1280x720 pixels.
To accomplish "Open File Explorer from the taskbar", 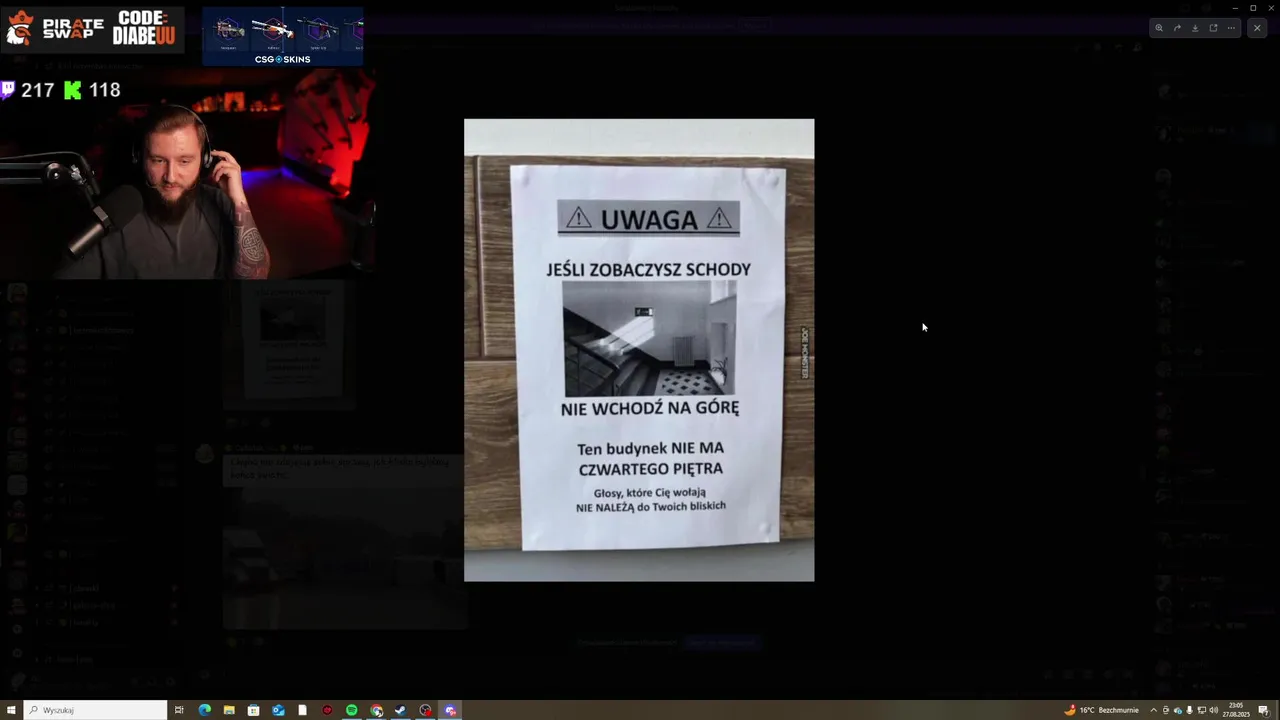I will click(x=229, y=710).
